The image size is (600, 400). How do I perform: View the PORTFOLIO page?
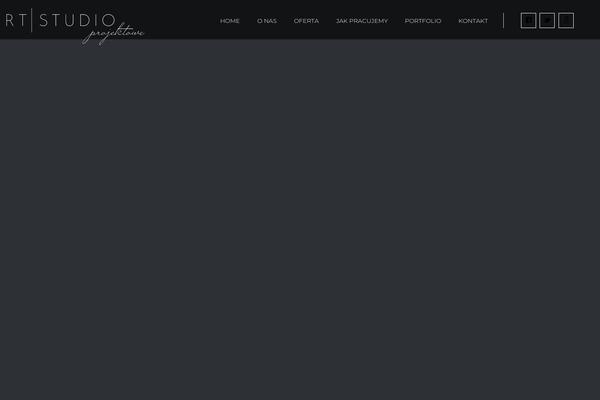(x=423, y=21)
